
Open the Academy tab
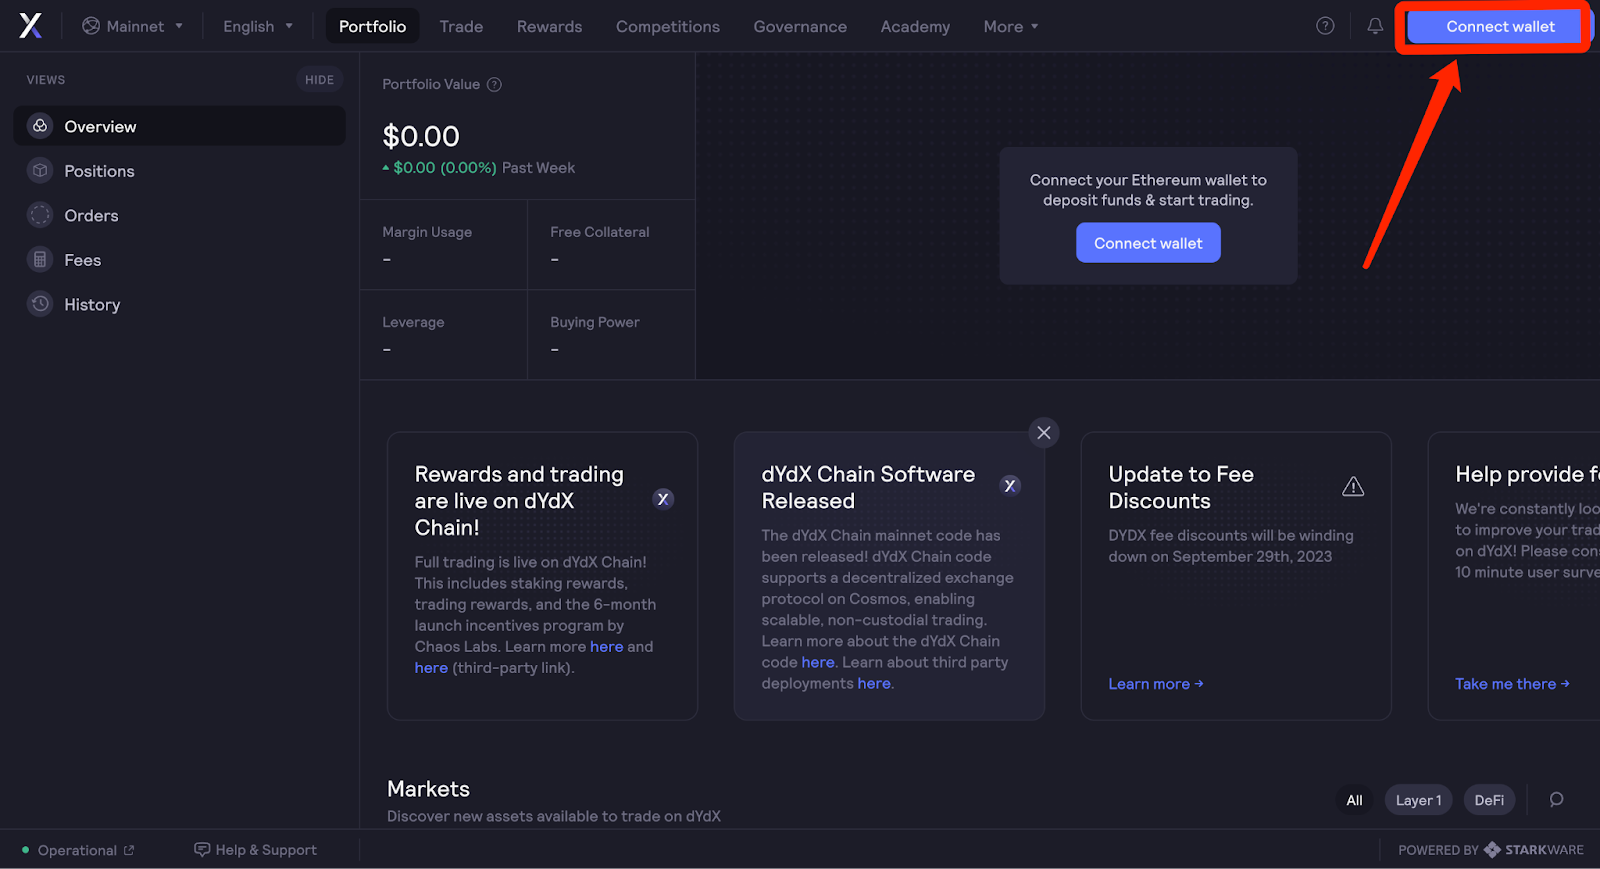915,26
